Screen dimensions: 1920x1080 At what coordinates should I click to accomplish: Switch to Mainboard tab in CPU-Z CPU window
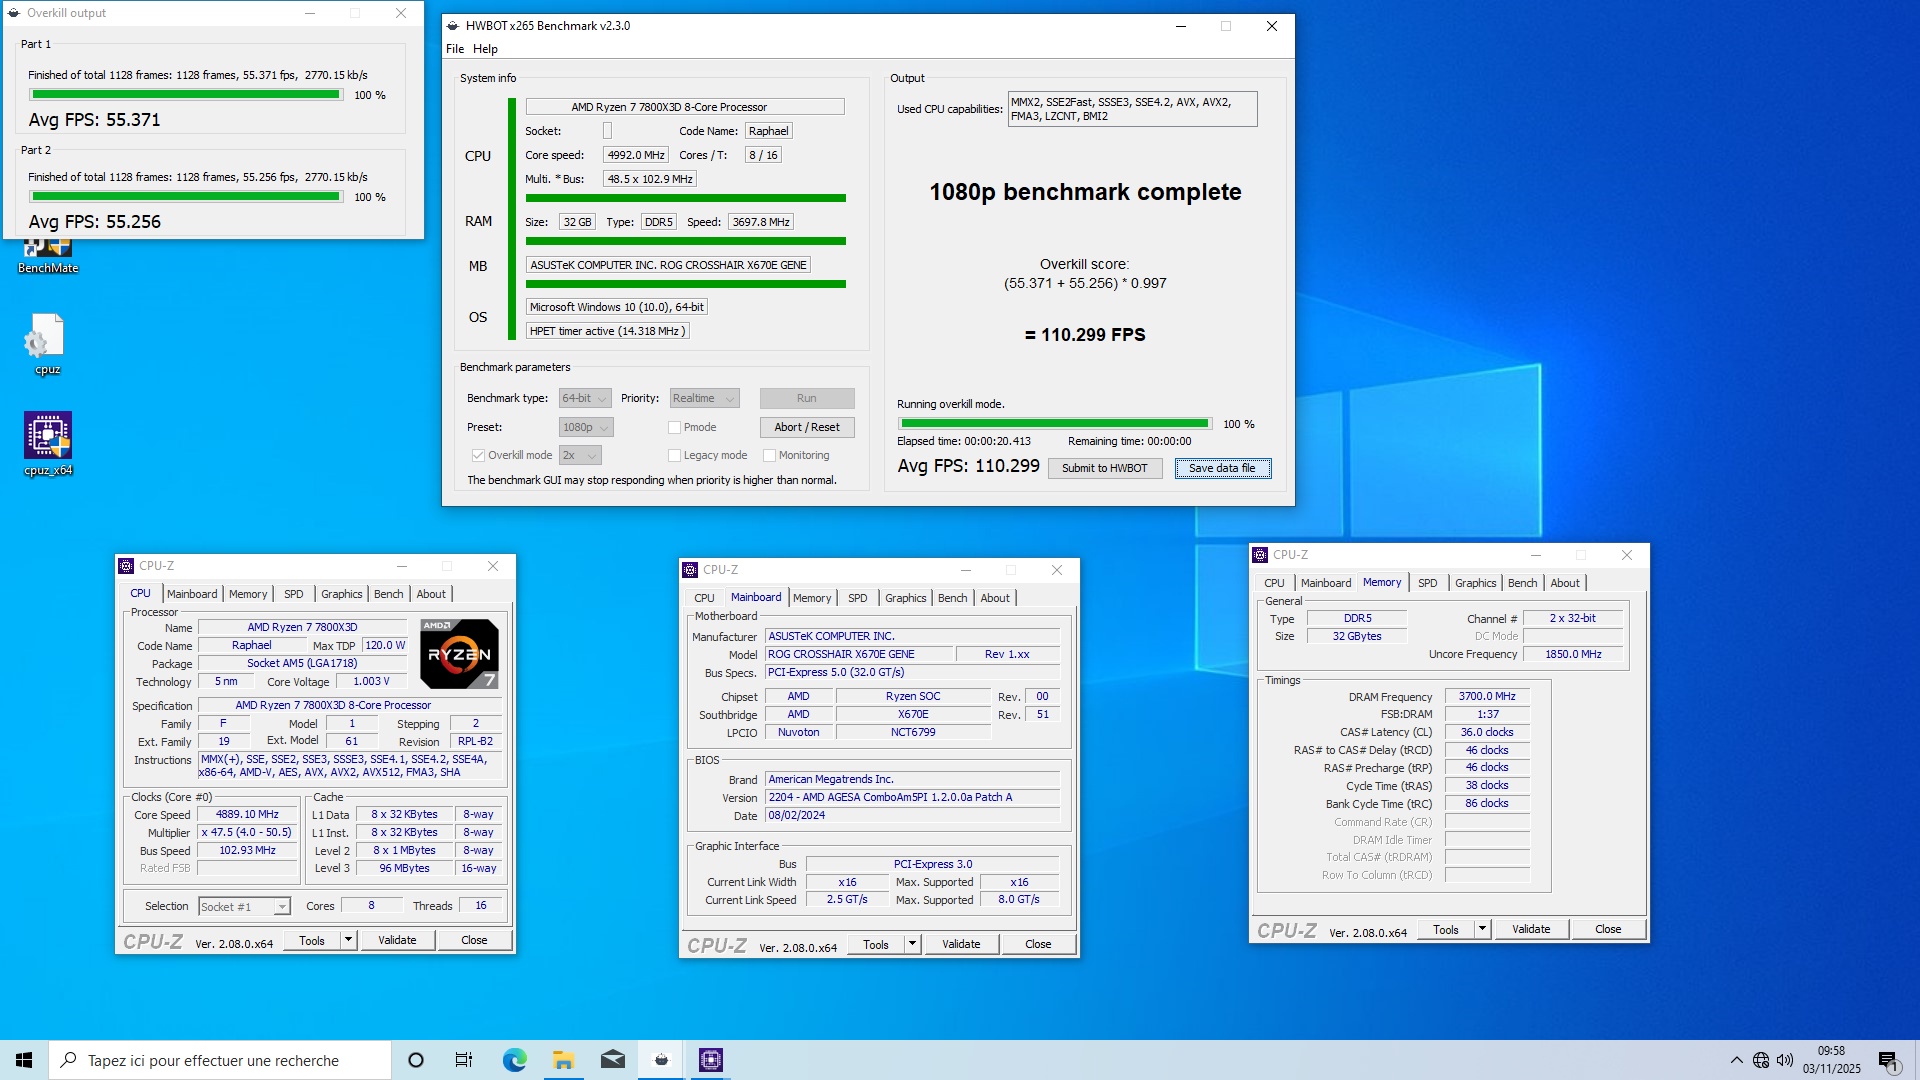click(x=192, y=594)
